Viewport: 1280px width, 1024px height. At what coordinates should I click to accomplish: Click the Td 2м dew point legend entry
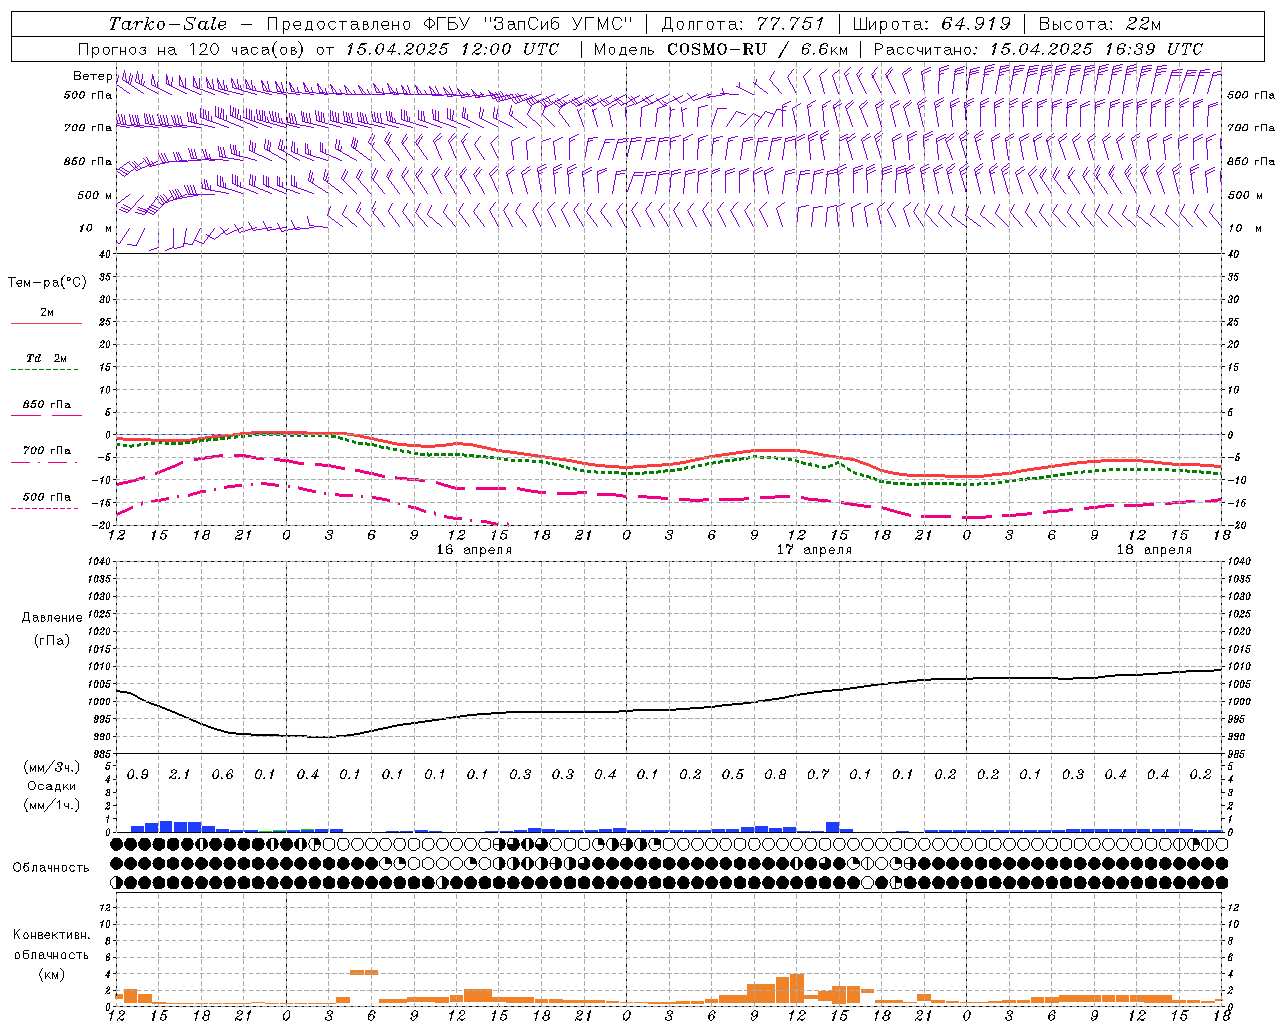[47, 358]
